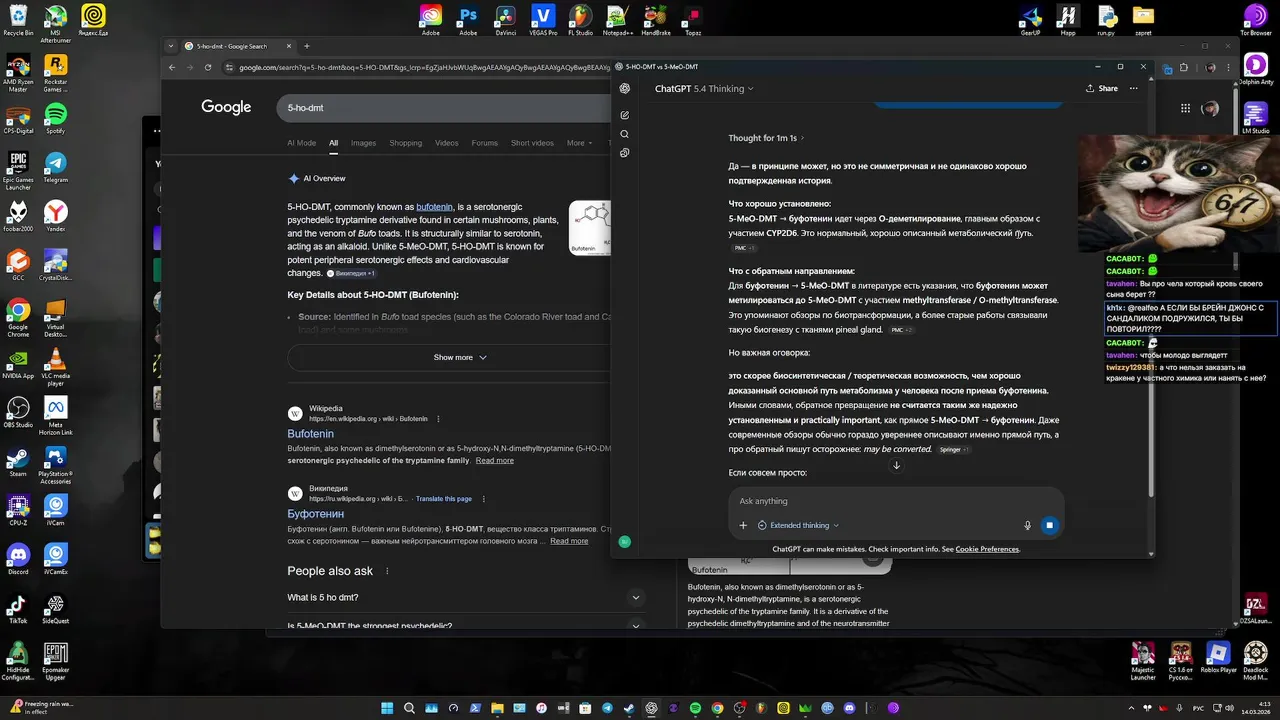Open the Google apps grid icon
Image resolution: width=1280 pixels, height=720 pixels.
tap(1186, 108)
